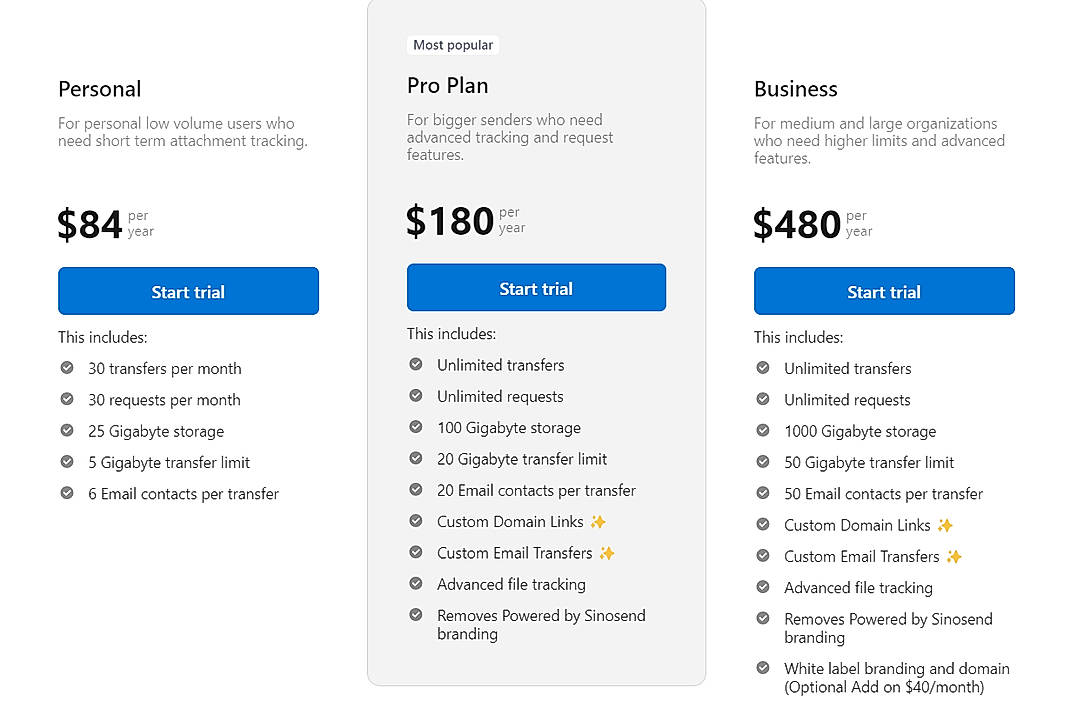Click the checkmark next to Advanced file tracking in Pro Plan
1070x721 pixels.
pyautogui.click(x=415, y=584)
